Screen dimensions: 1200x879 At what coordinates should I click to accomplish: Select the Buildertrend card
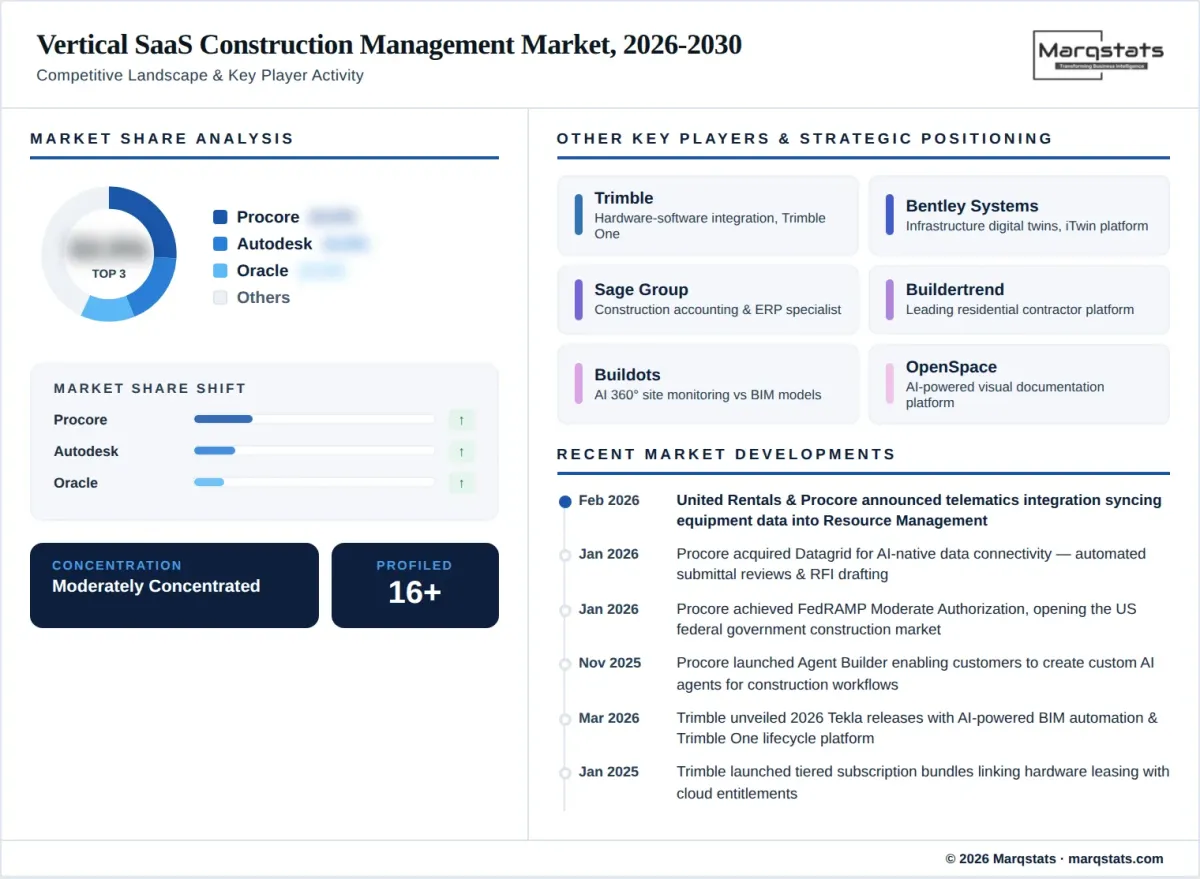coord(1018,299)
